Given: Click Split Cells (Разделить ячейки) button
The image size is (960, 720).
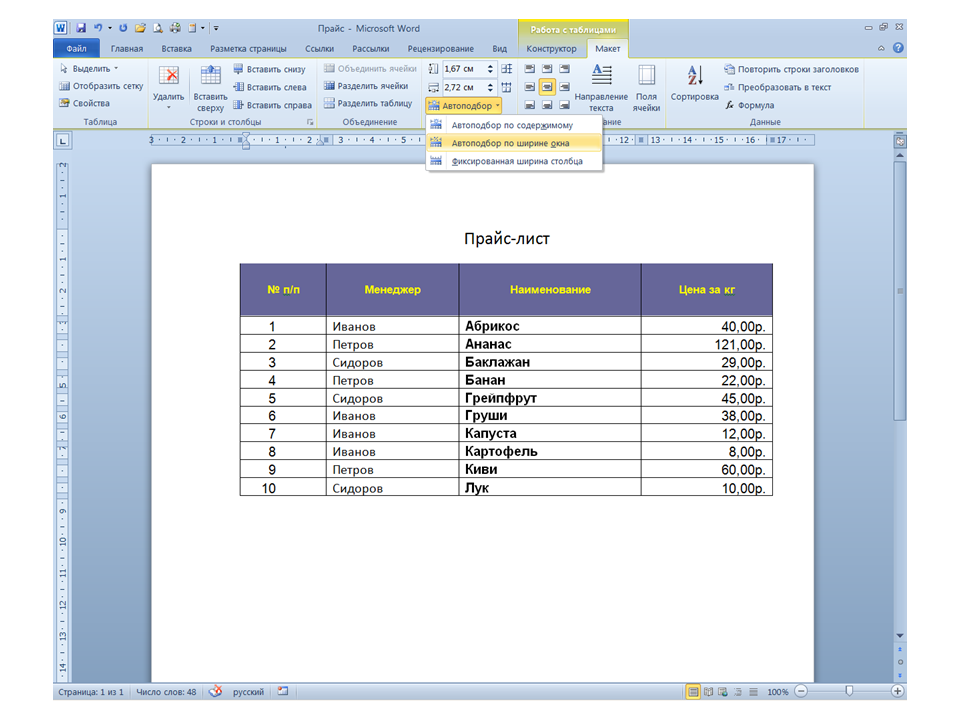Looking at the screenshot, I should pyautogui.click(x=366, y=86).
